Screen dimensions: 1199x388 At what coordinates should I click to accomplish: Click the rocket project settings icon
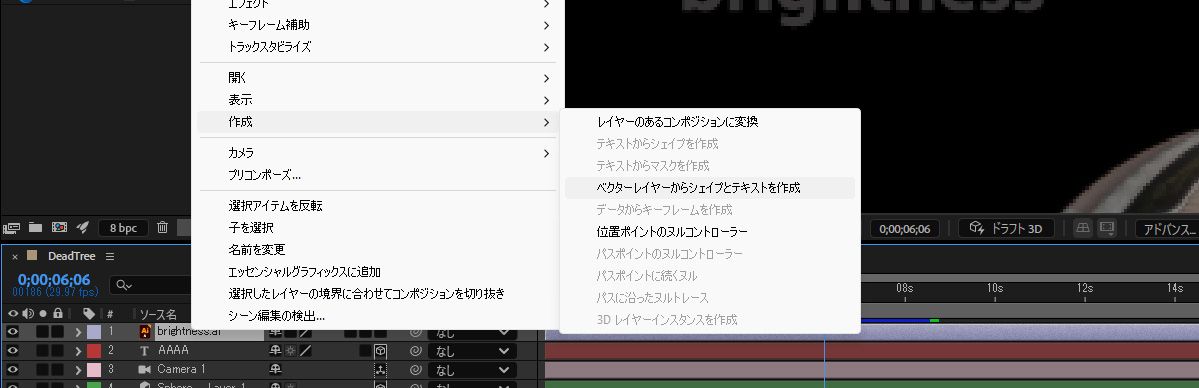83,227
